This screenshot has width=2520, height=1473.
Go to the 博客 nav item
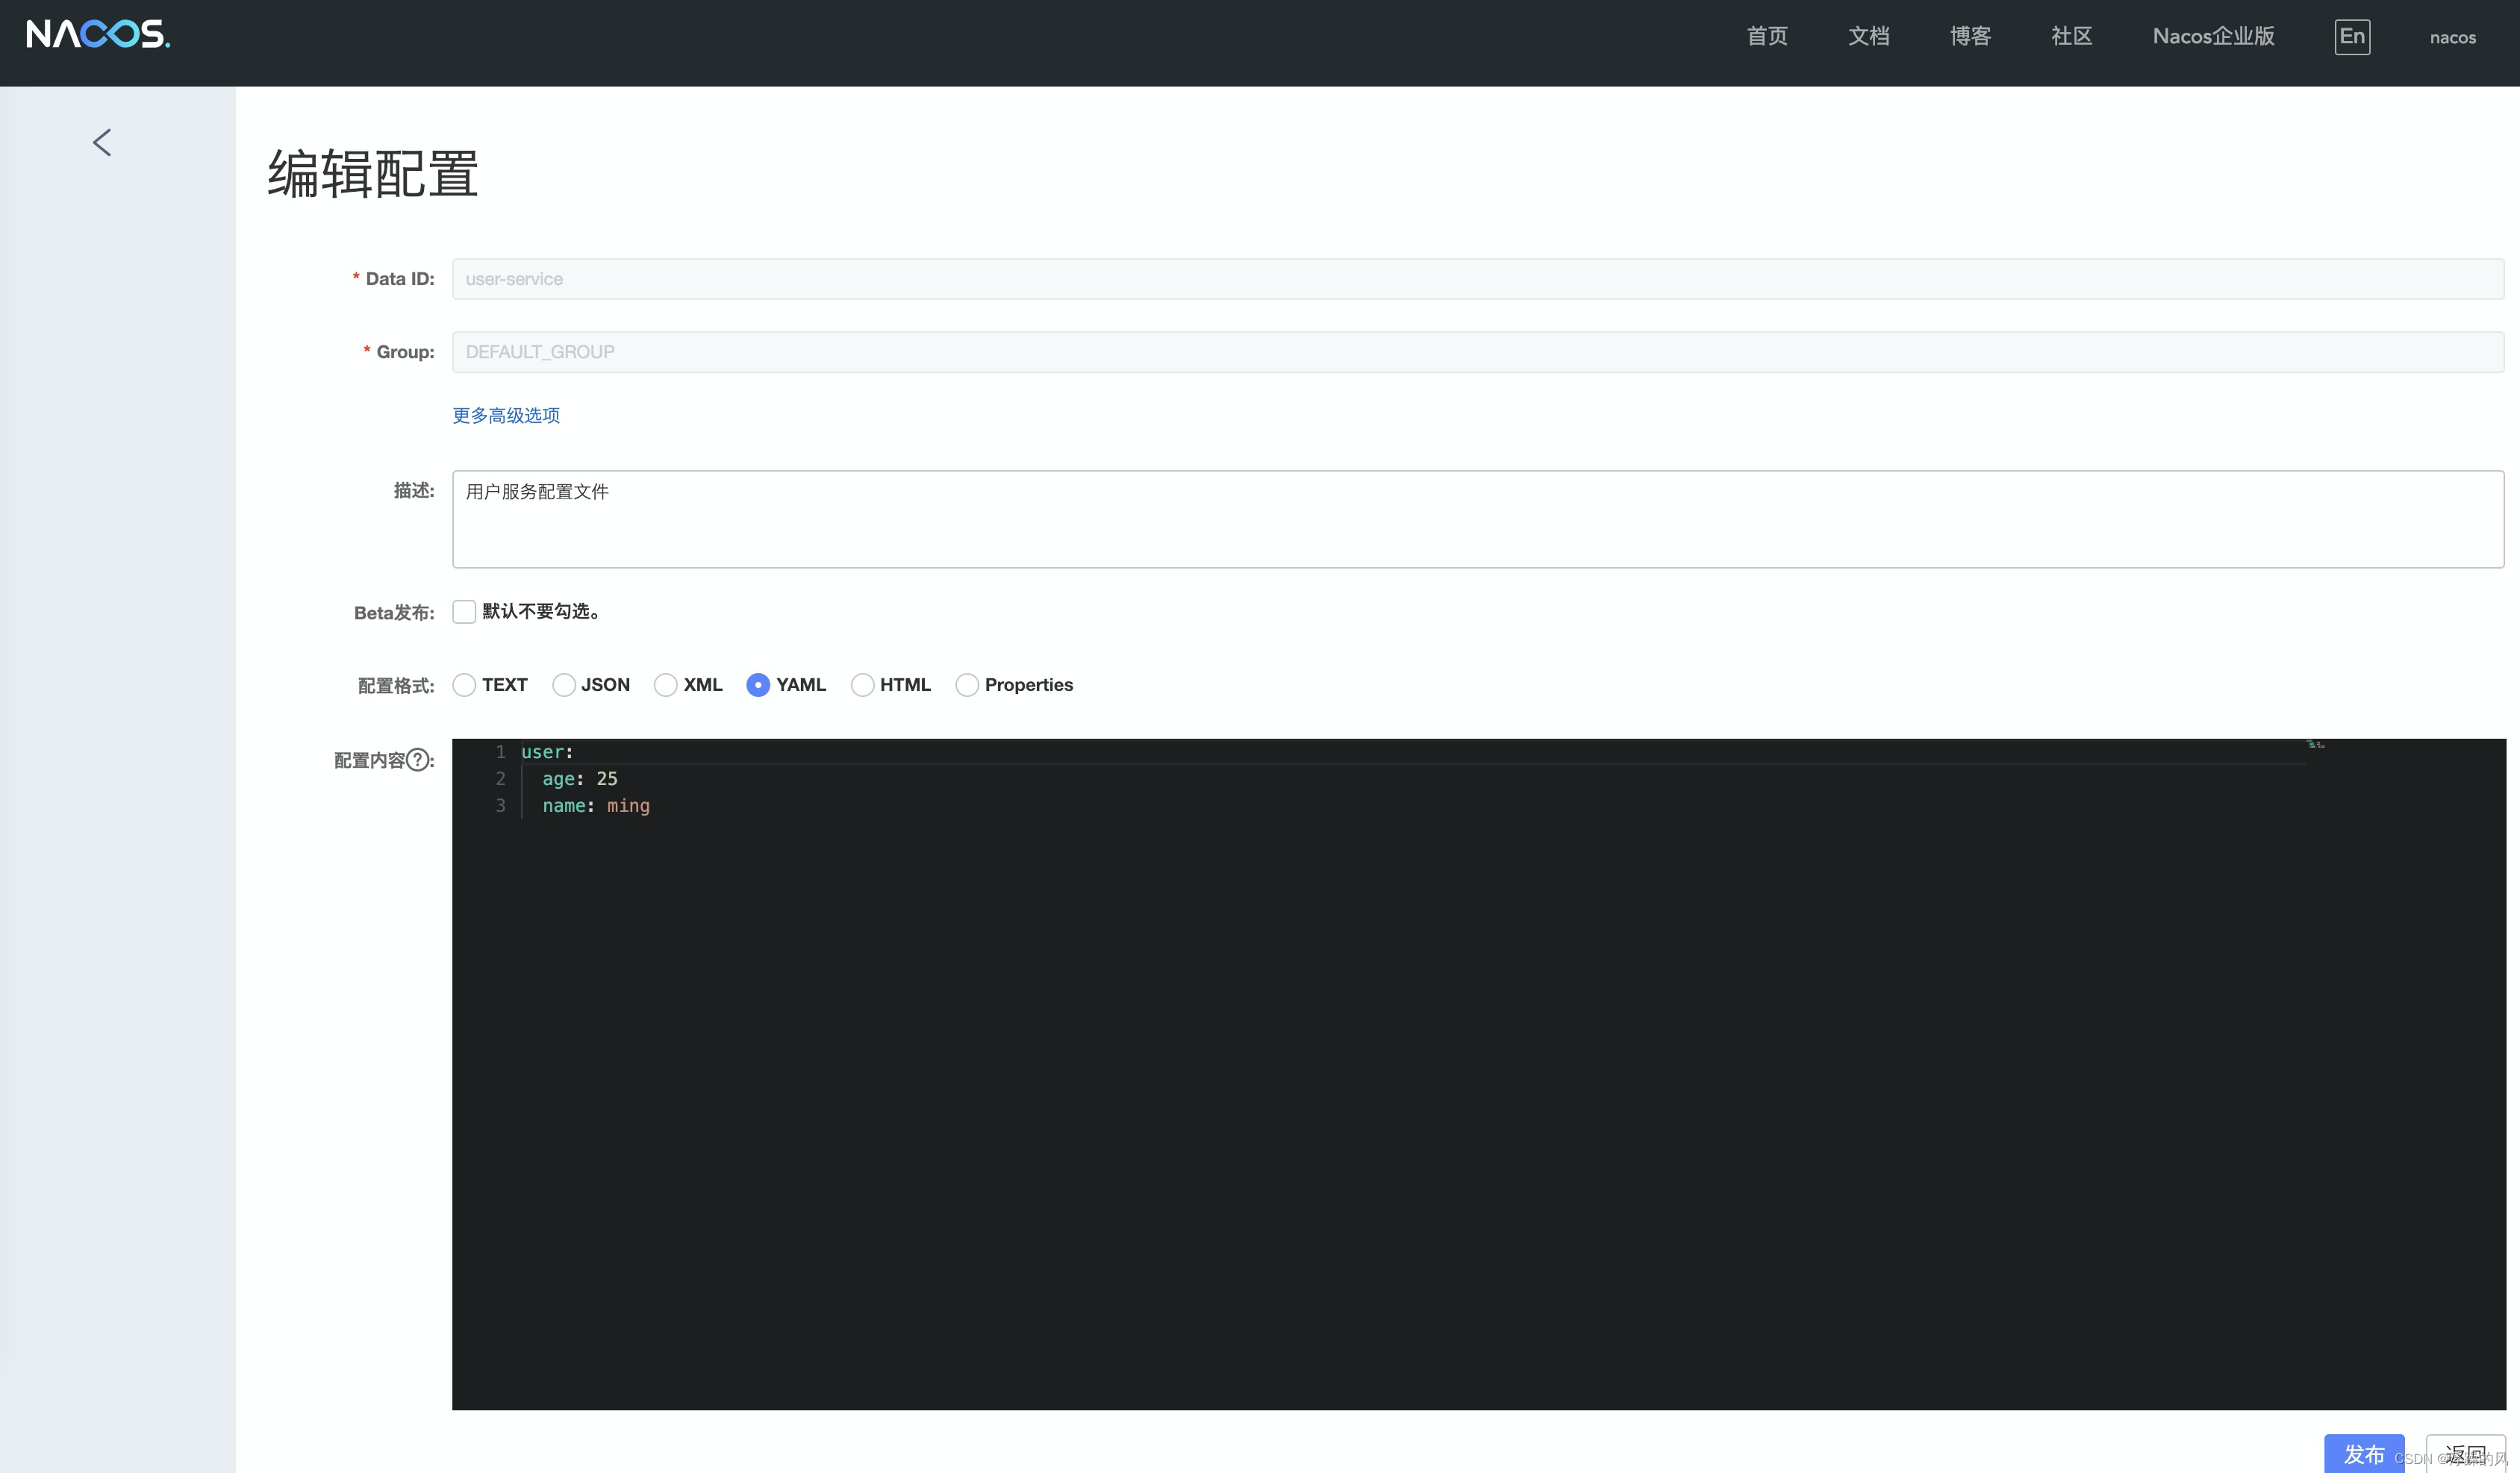[x=1970, y=37]
